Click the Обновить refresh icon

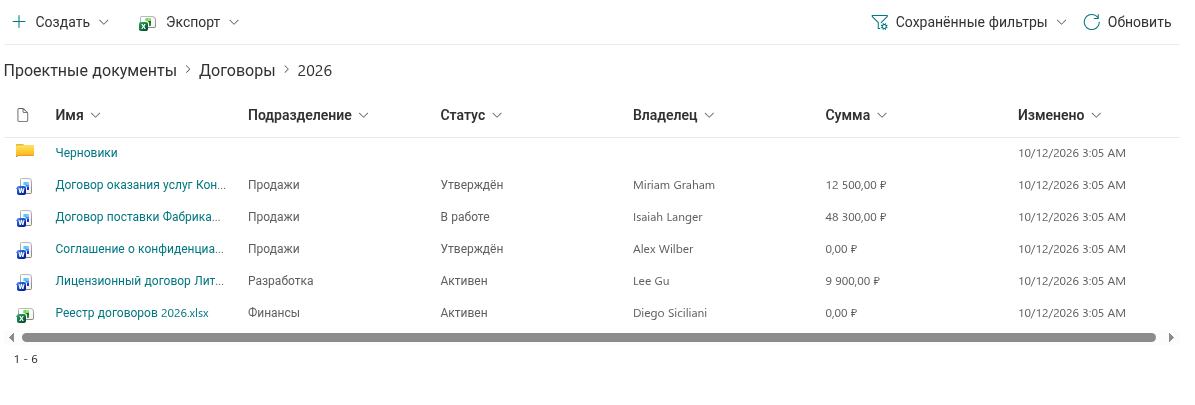[x=1091, y=22]
